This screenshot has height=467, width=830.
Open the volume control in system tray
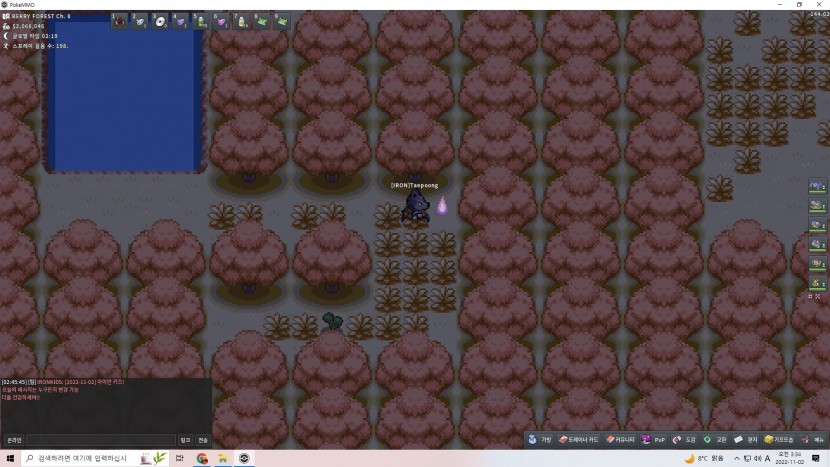point(757,459)
